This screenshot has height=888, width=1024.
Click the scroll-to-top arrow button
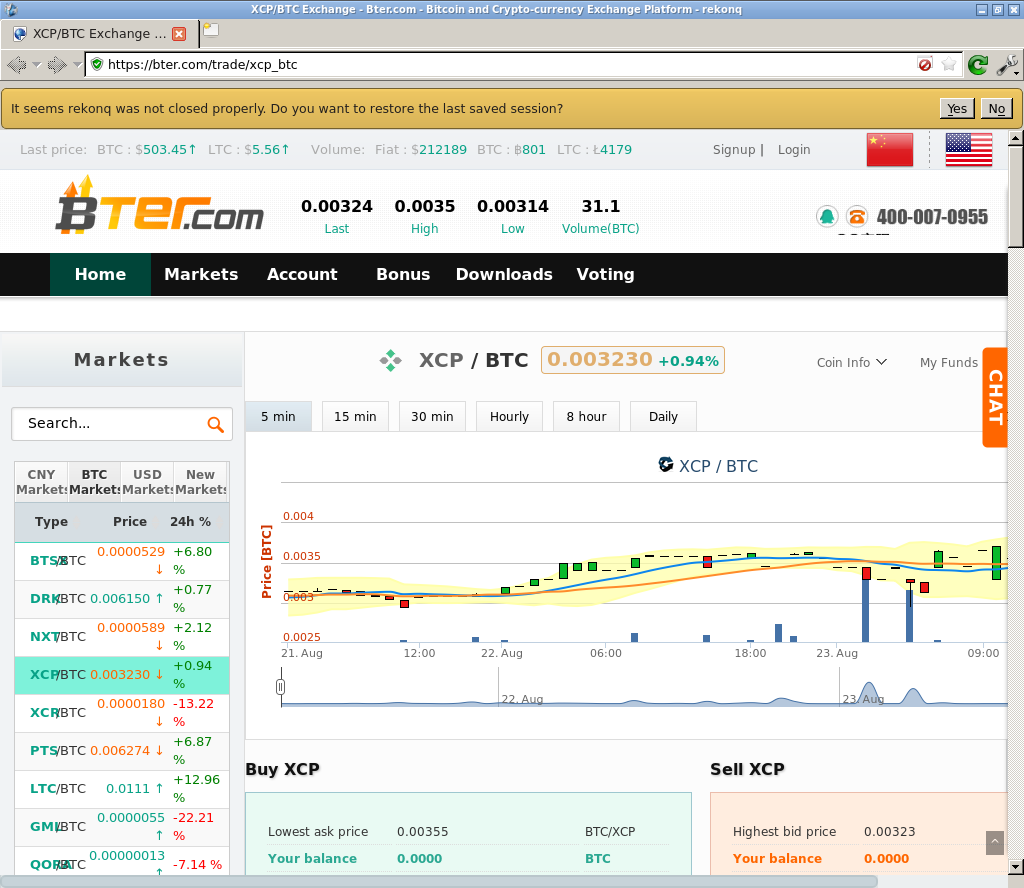[x=995, y=842]
